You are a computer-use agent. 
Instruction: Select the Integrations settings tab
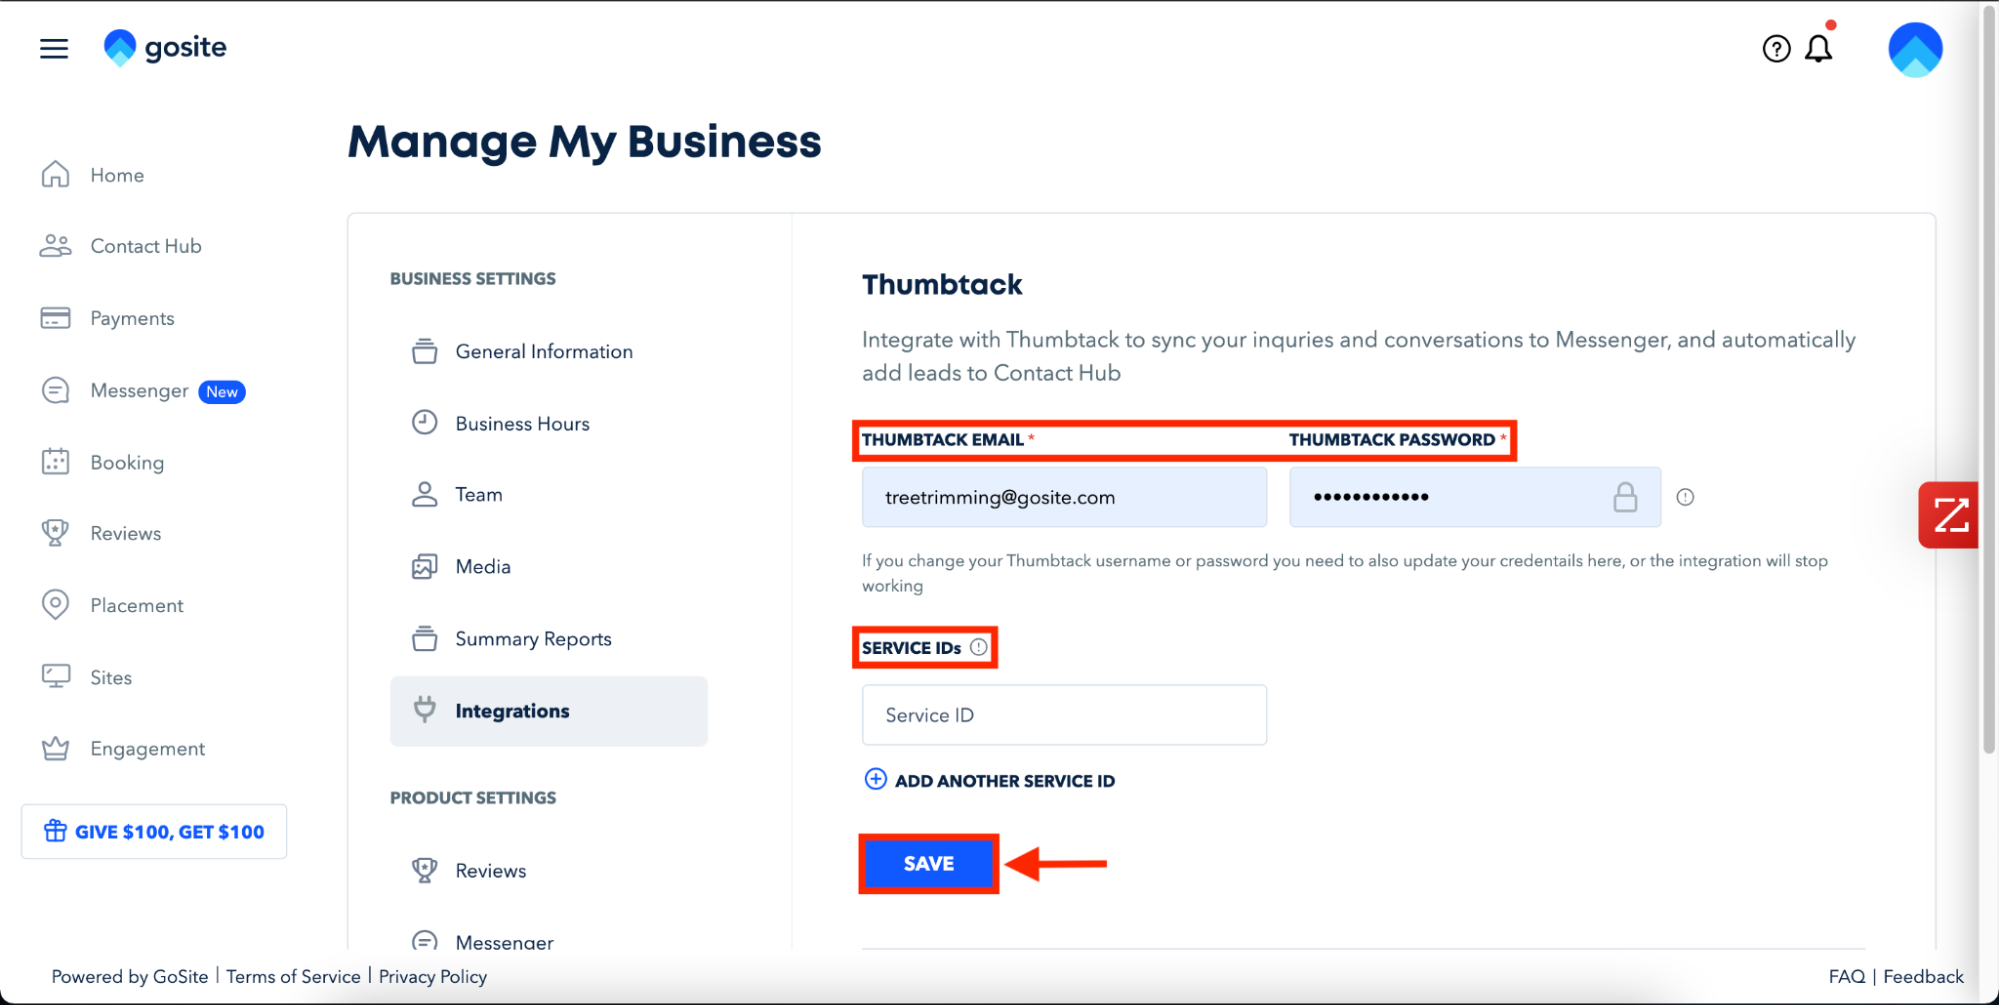click(x=549, y=711)
